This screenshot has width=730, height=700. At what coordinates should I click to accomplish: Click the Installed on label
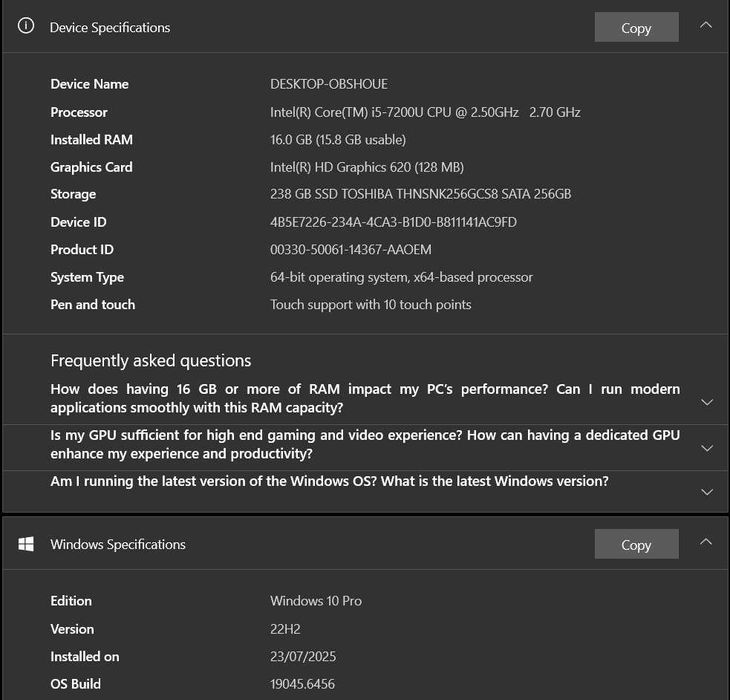[x=85, y=656]
